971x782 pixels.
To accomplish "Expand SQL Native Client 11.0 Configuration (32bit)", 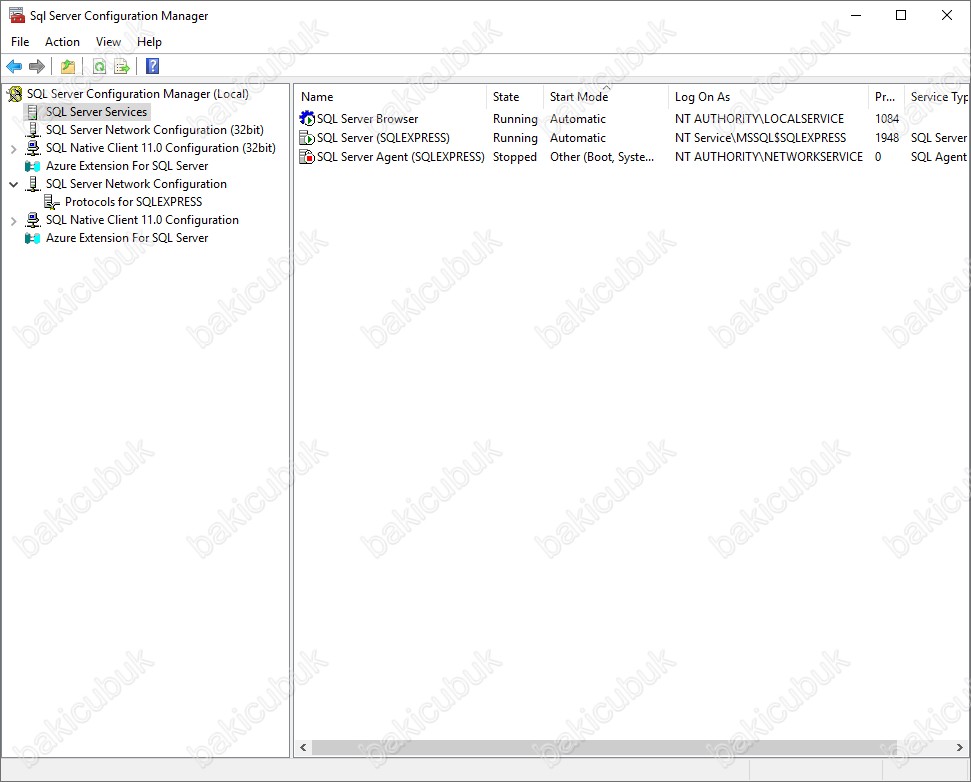I will point(14,149).
